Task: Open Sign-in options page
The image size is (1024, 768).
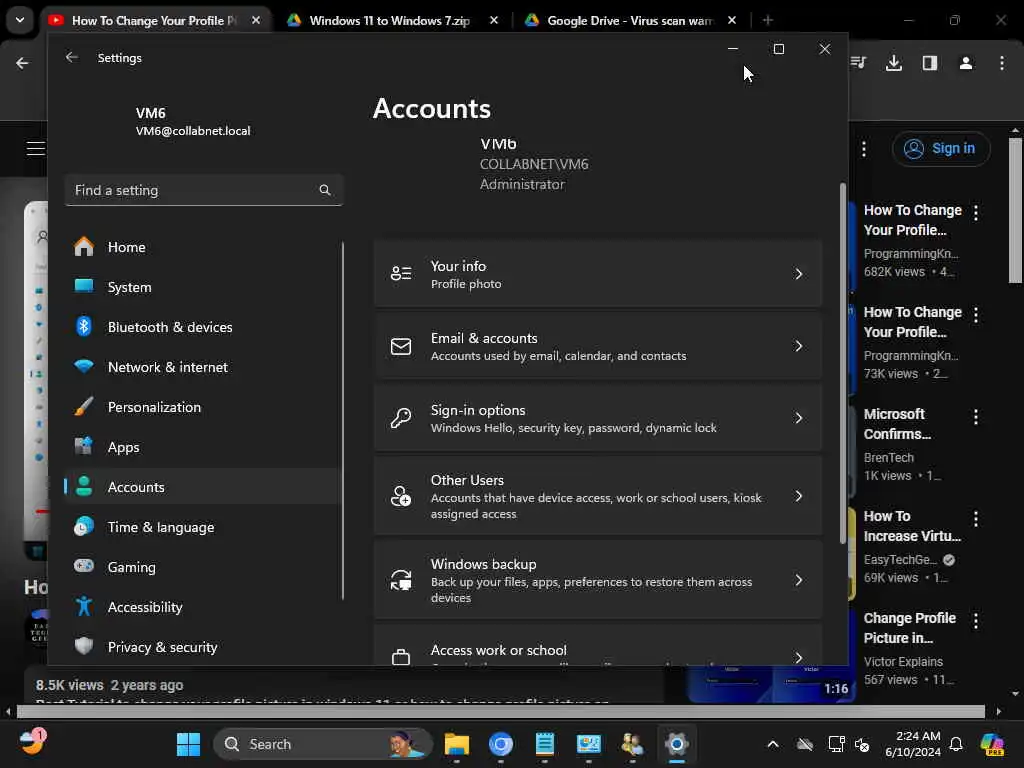Action: click(598, 418)
